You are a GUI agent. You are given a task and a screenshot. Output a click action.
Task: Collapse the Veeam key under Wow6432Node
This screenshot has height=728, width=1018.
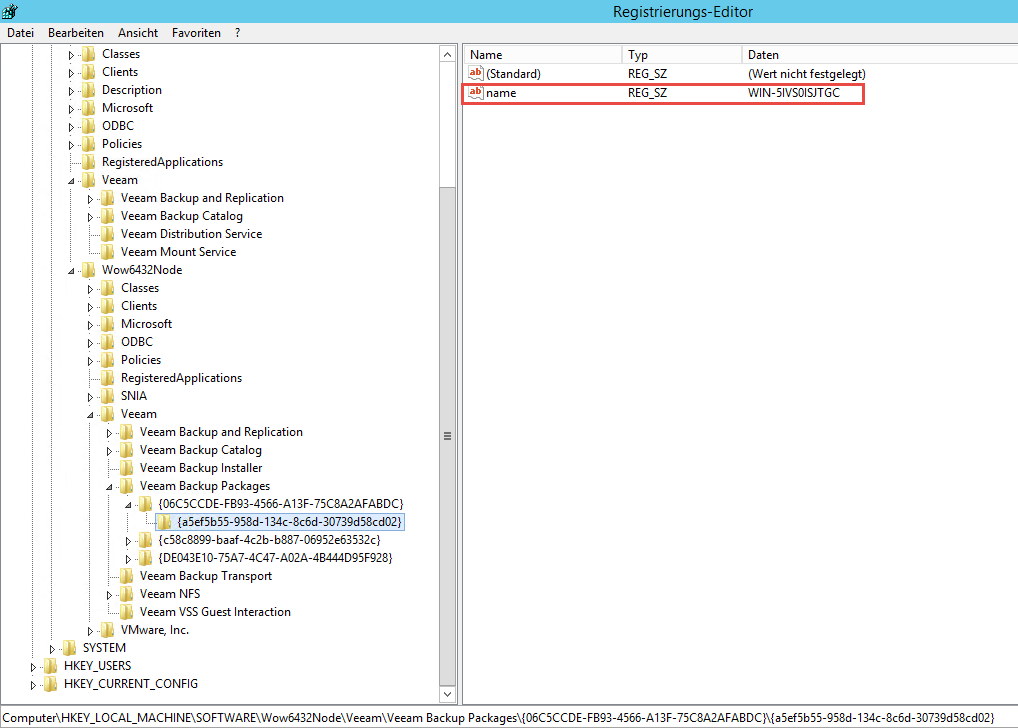[90, 415]
